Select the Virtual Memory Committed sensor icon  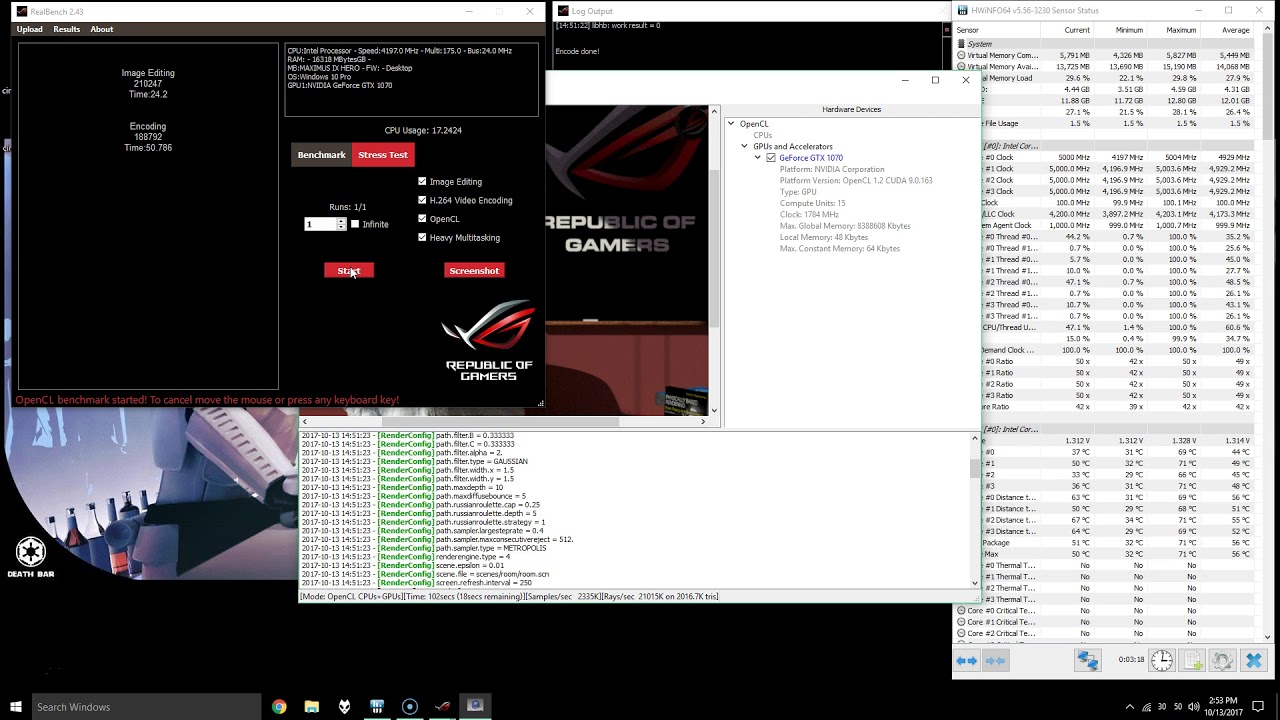click(962, 56)
